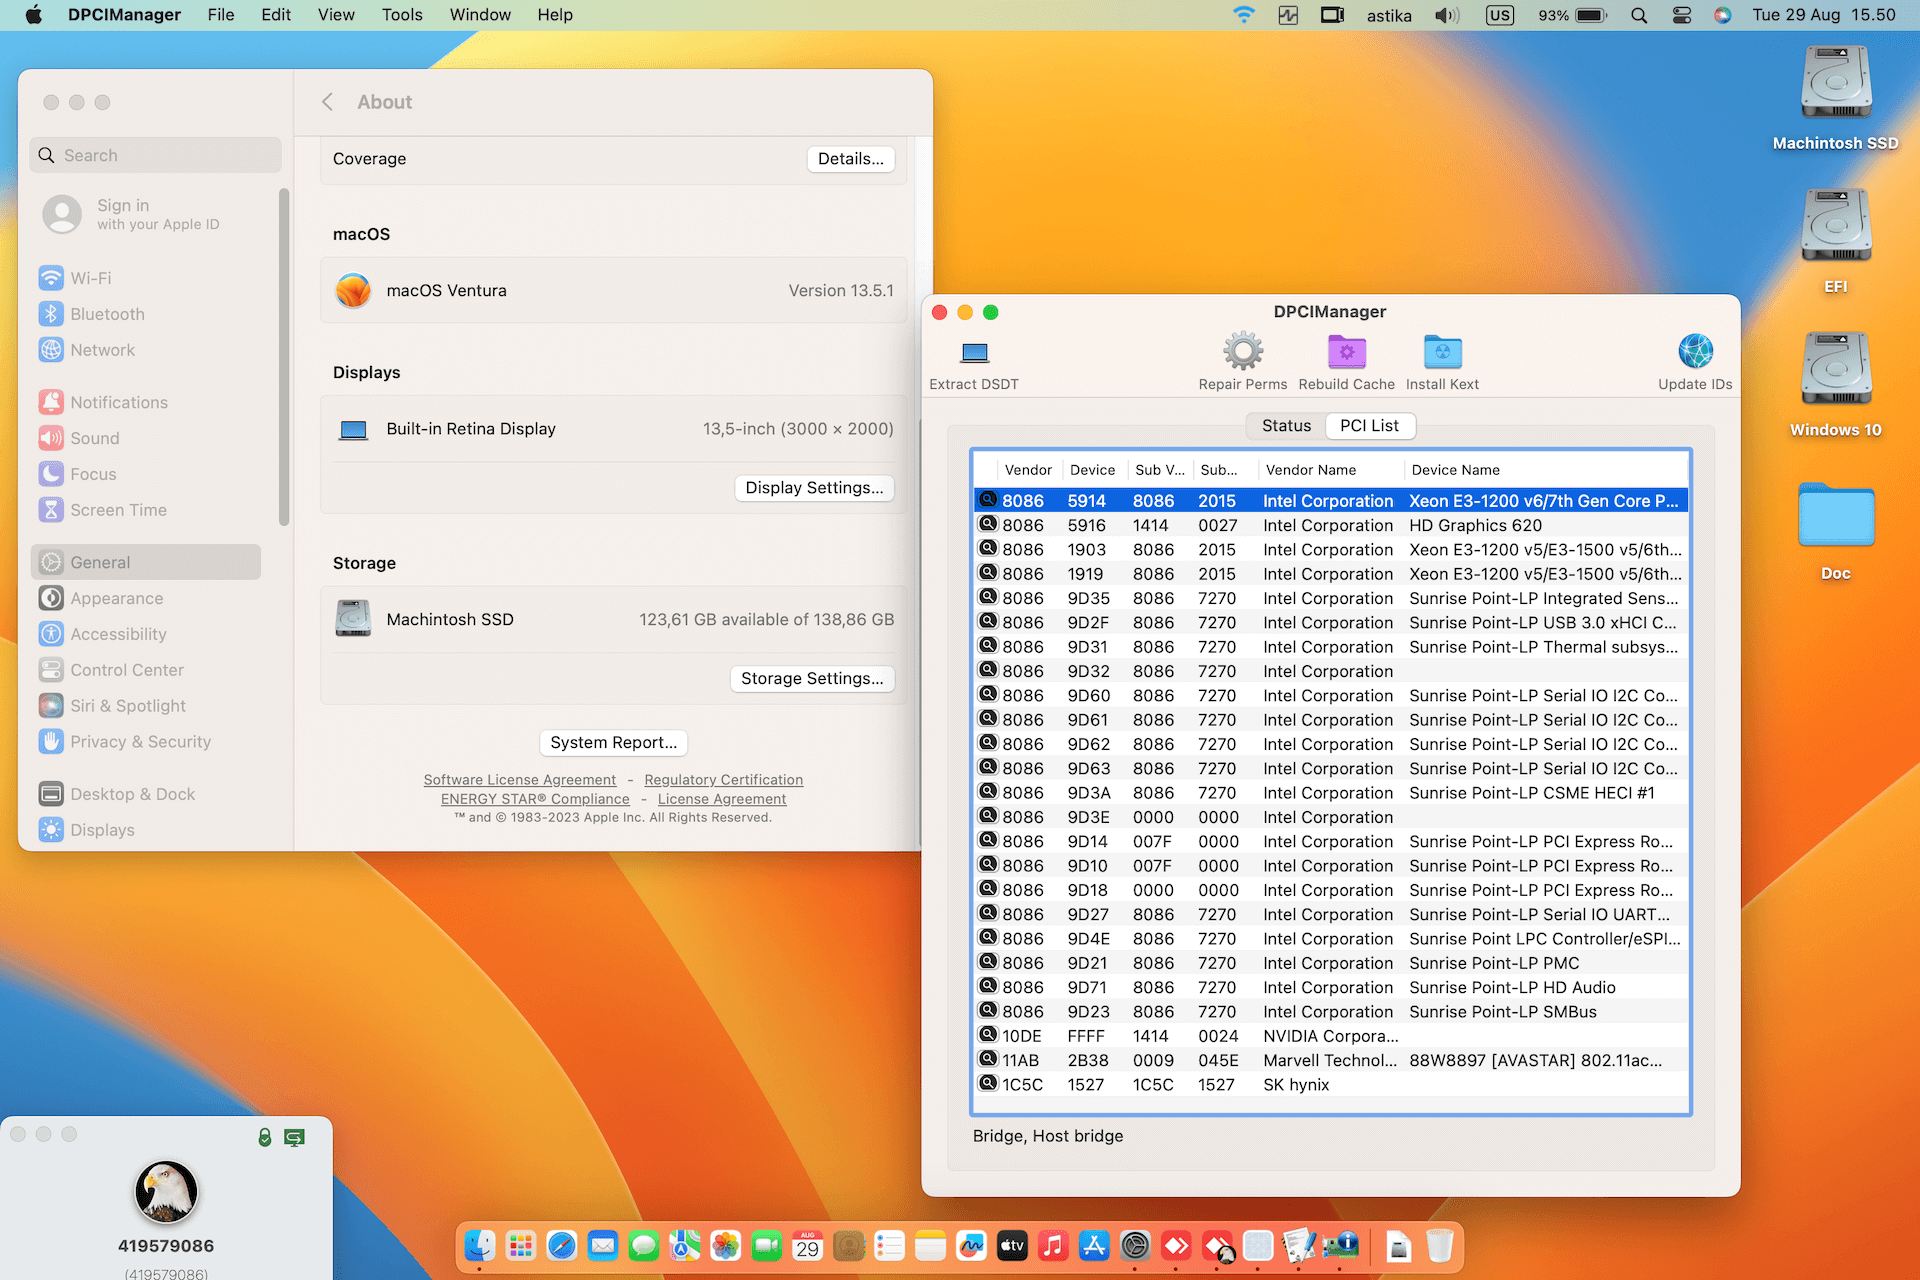Open Control Center in the menu bar
Image resolution: width=1920 pixels, height=1280 pixels.
tap(1682, 15)
